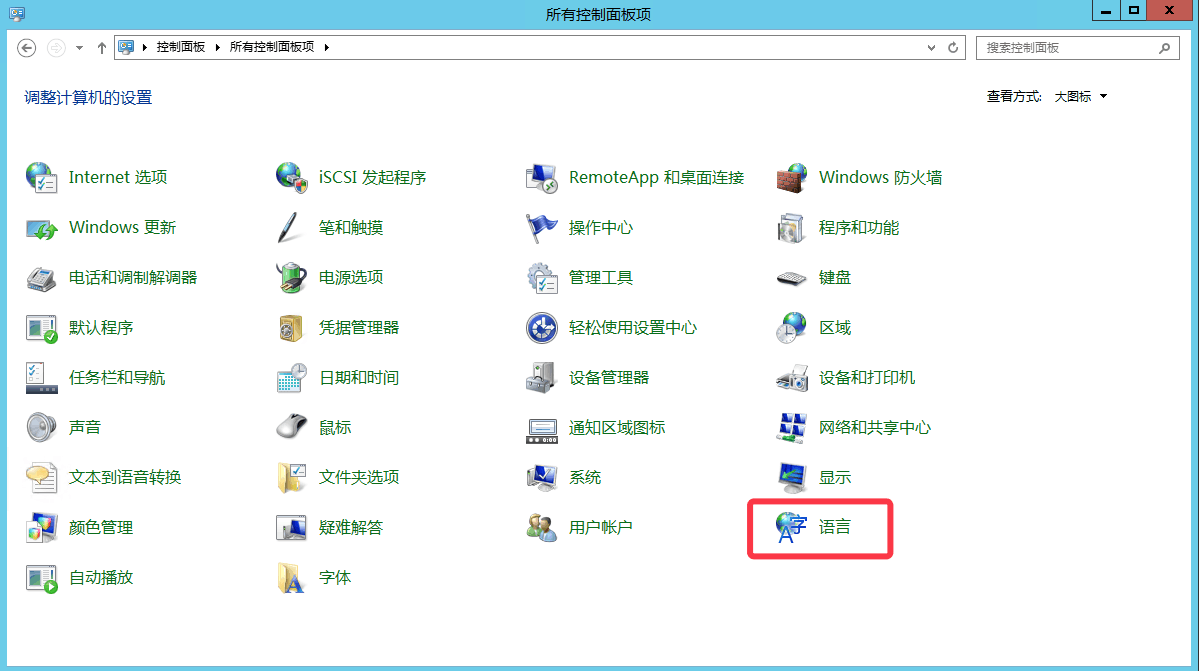Open the 管理工具 gear icon
This screenshot has width=1199, height=671.
541,277
